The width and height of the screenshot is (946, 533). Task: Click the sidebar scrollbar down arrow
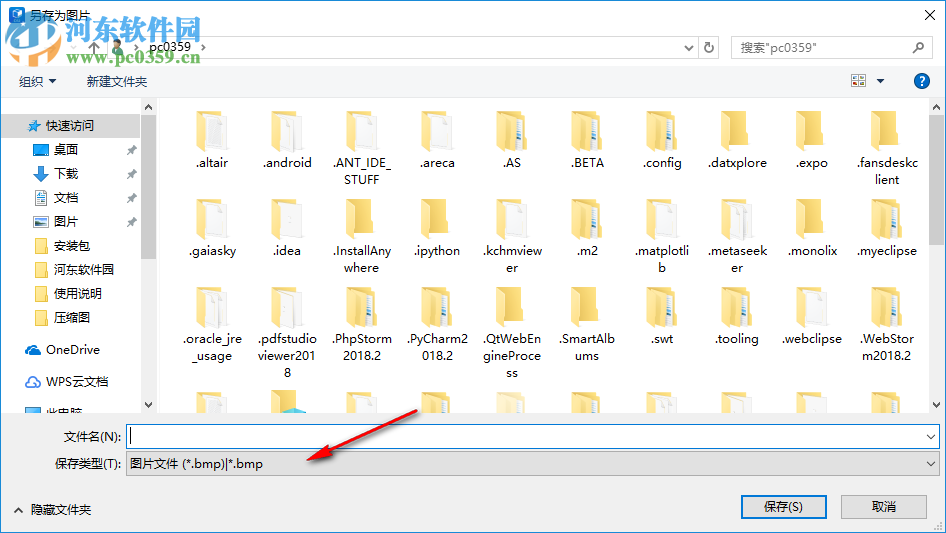148,405
